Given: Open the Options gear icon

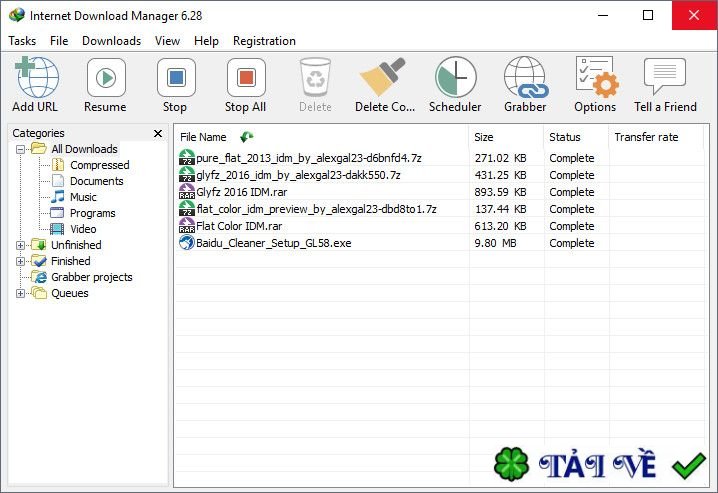Looking at the screenshot, I should (x=597, y=77).
